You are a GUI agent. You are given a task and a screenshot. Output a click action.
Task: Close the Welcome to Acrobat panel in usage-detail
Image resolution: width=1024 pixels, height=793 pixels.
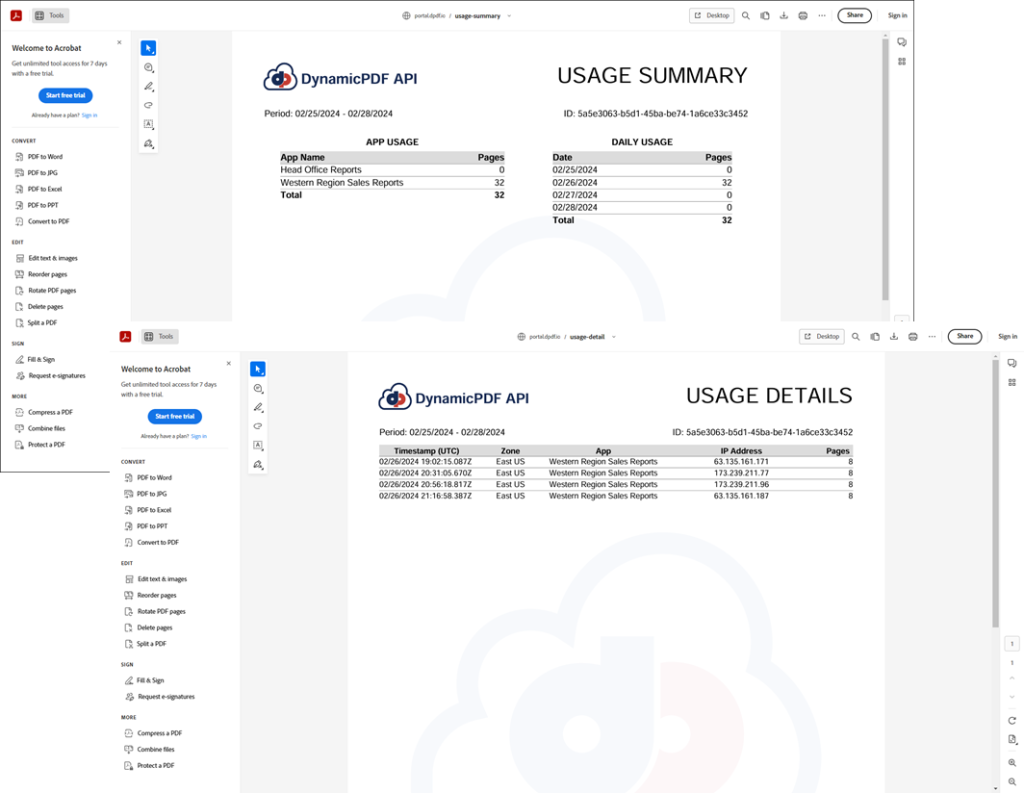coord(229,363)
